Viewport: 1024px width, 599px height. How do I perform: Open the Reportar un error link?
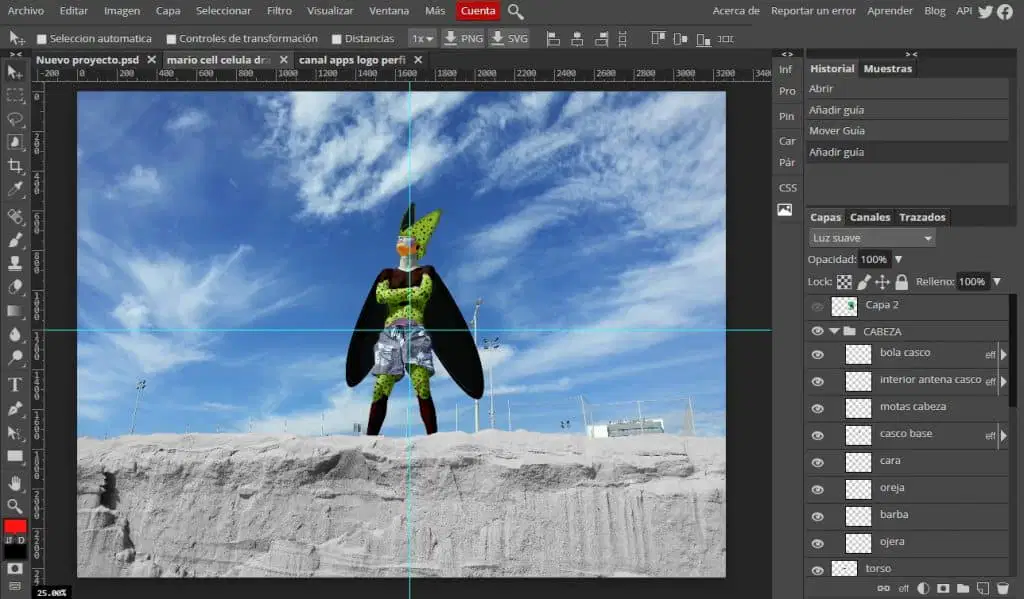[x=813, y=11]
